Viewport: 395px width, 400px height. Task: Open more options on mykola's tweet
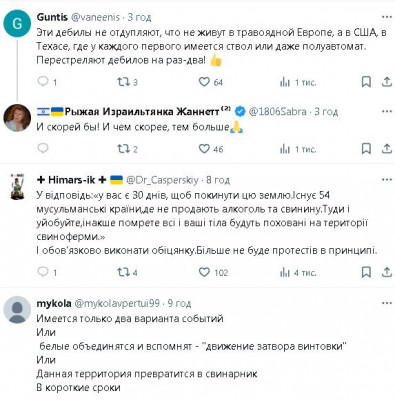click(x=387, y=303)
